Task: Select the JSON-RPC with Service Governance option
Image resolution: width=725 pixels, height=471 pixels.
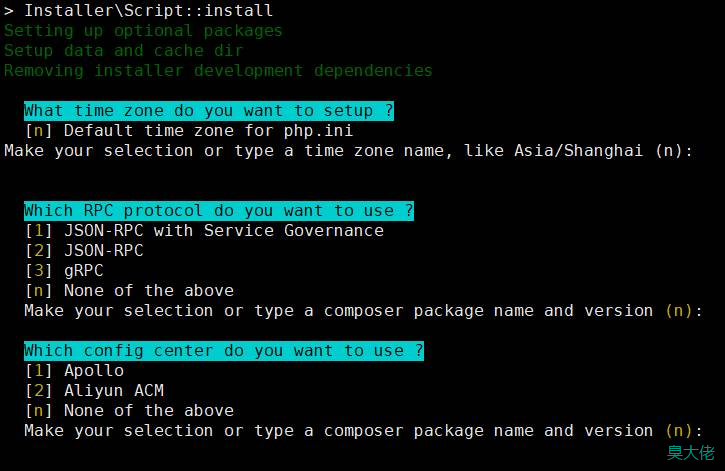Action: click(x=204, y=231)
